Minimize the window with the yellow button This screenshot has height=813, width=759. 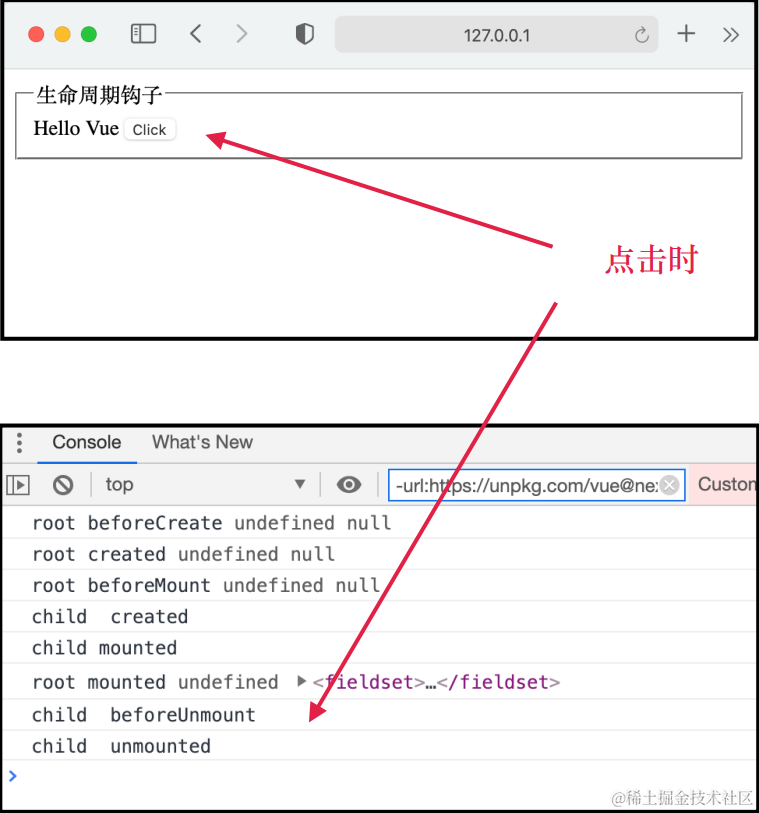point(62,34)
